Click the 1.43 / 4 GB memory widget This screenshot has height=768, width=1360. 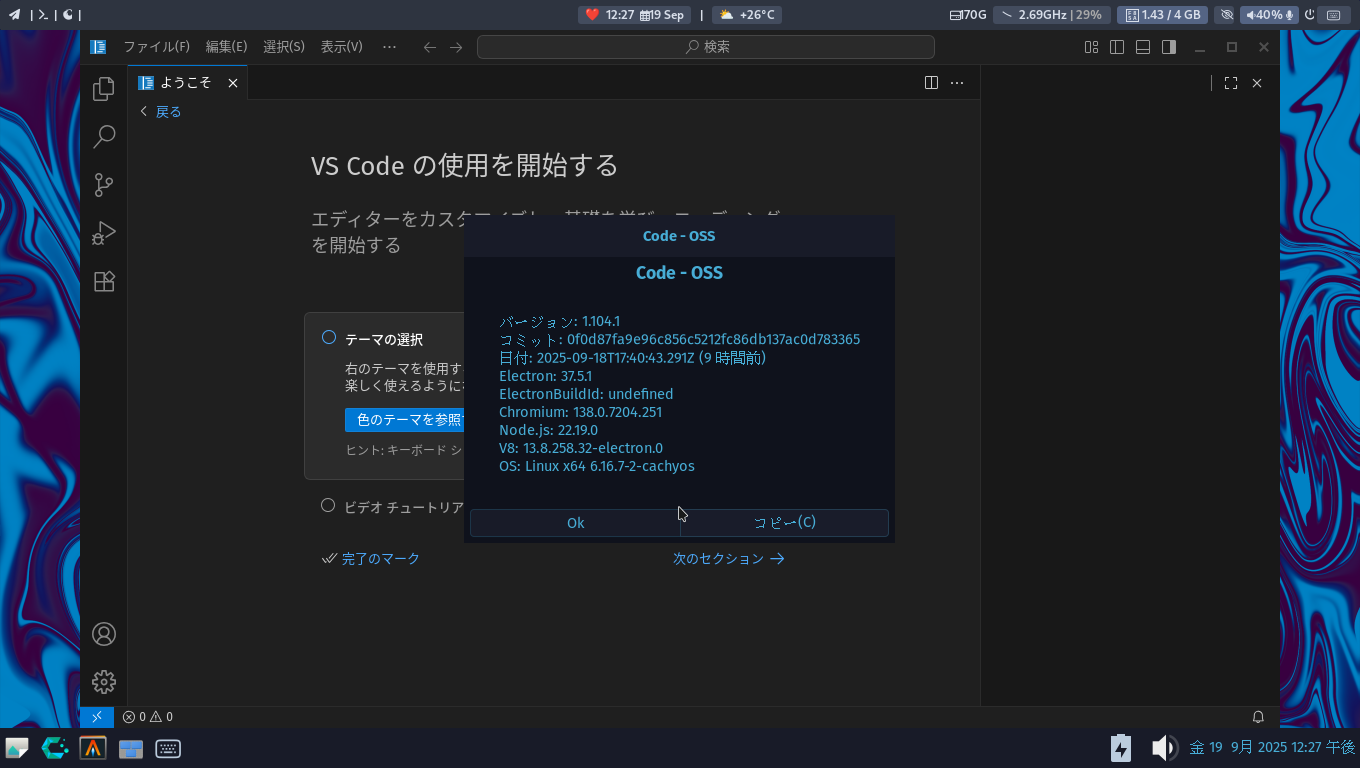coord(1162,15)
